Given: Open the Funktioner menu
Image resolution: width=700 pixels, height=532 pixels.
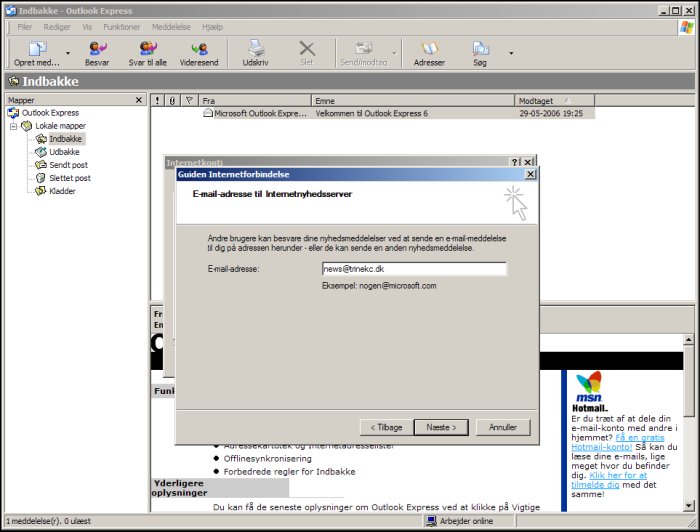Looking at the screenshot, I should [123, 27].
